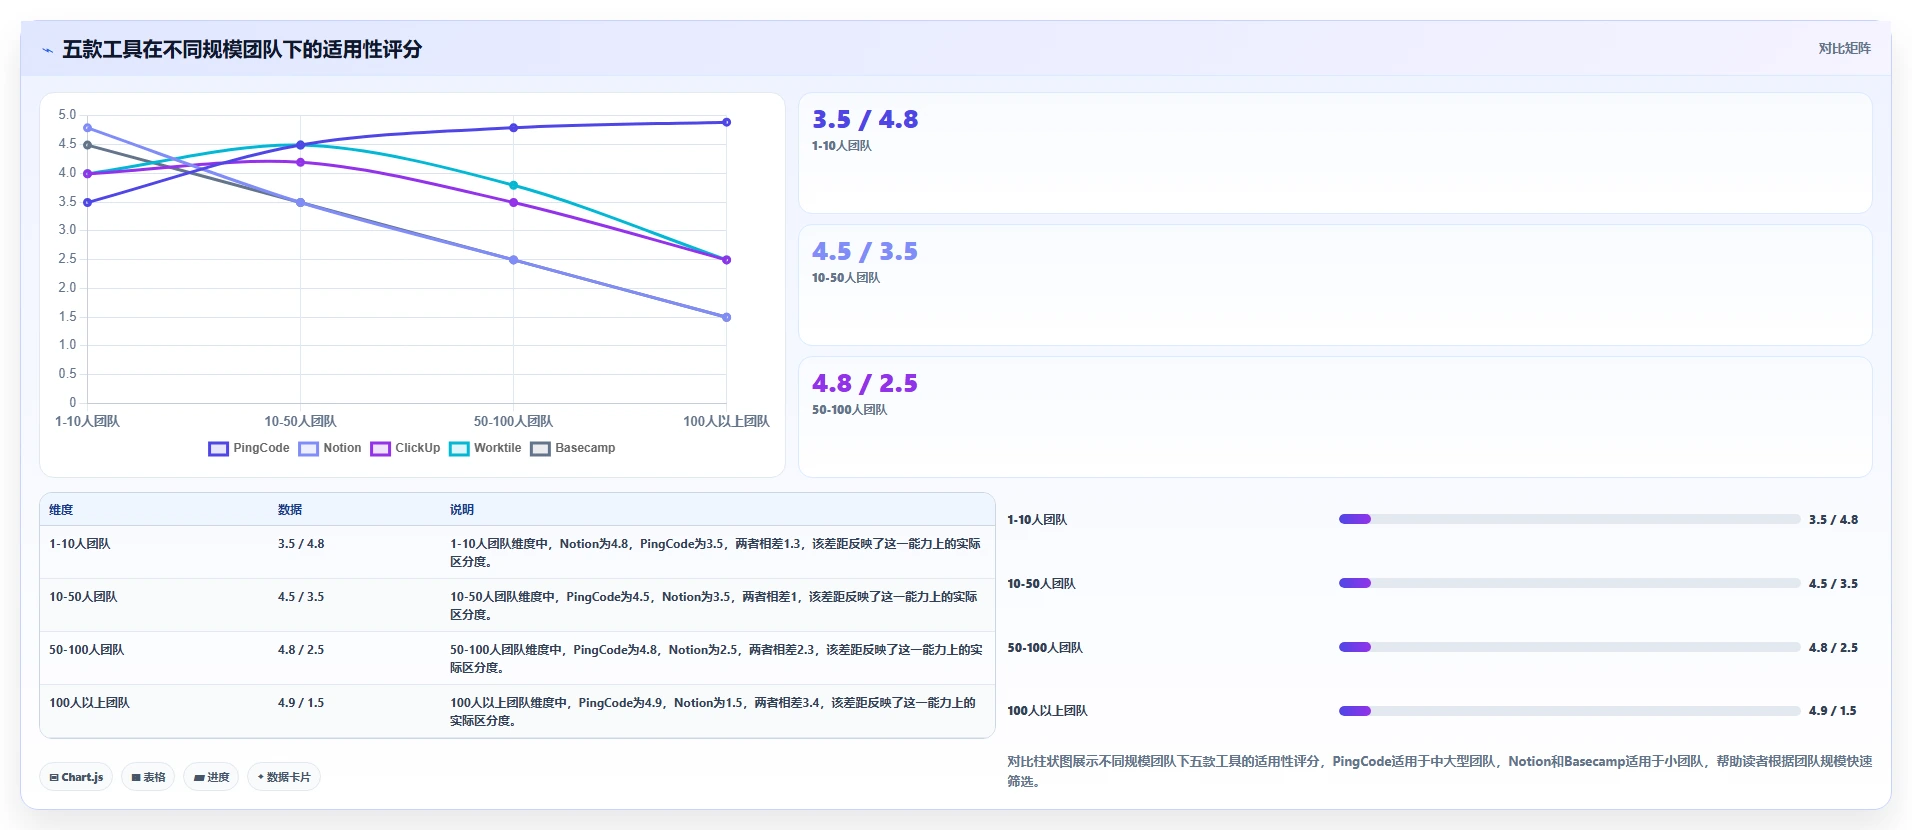Image resolution: width=1912 pixels, height=830 pixels.
Task: Open the stat card showing 4.5 / 3.5
Action: pos(1335,285)
